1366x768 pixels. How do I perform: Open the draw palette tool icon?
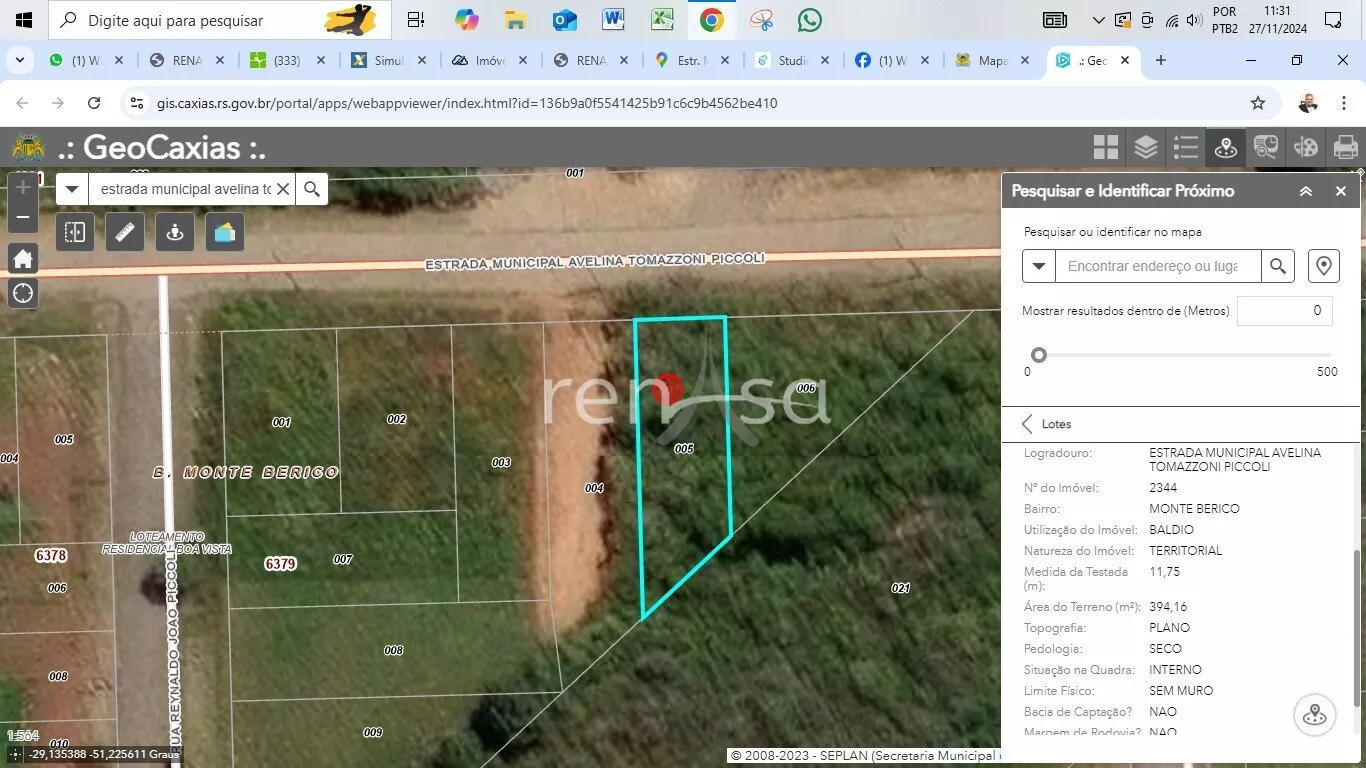click(x=1306, y=148)
